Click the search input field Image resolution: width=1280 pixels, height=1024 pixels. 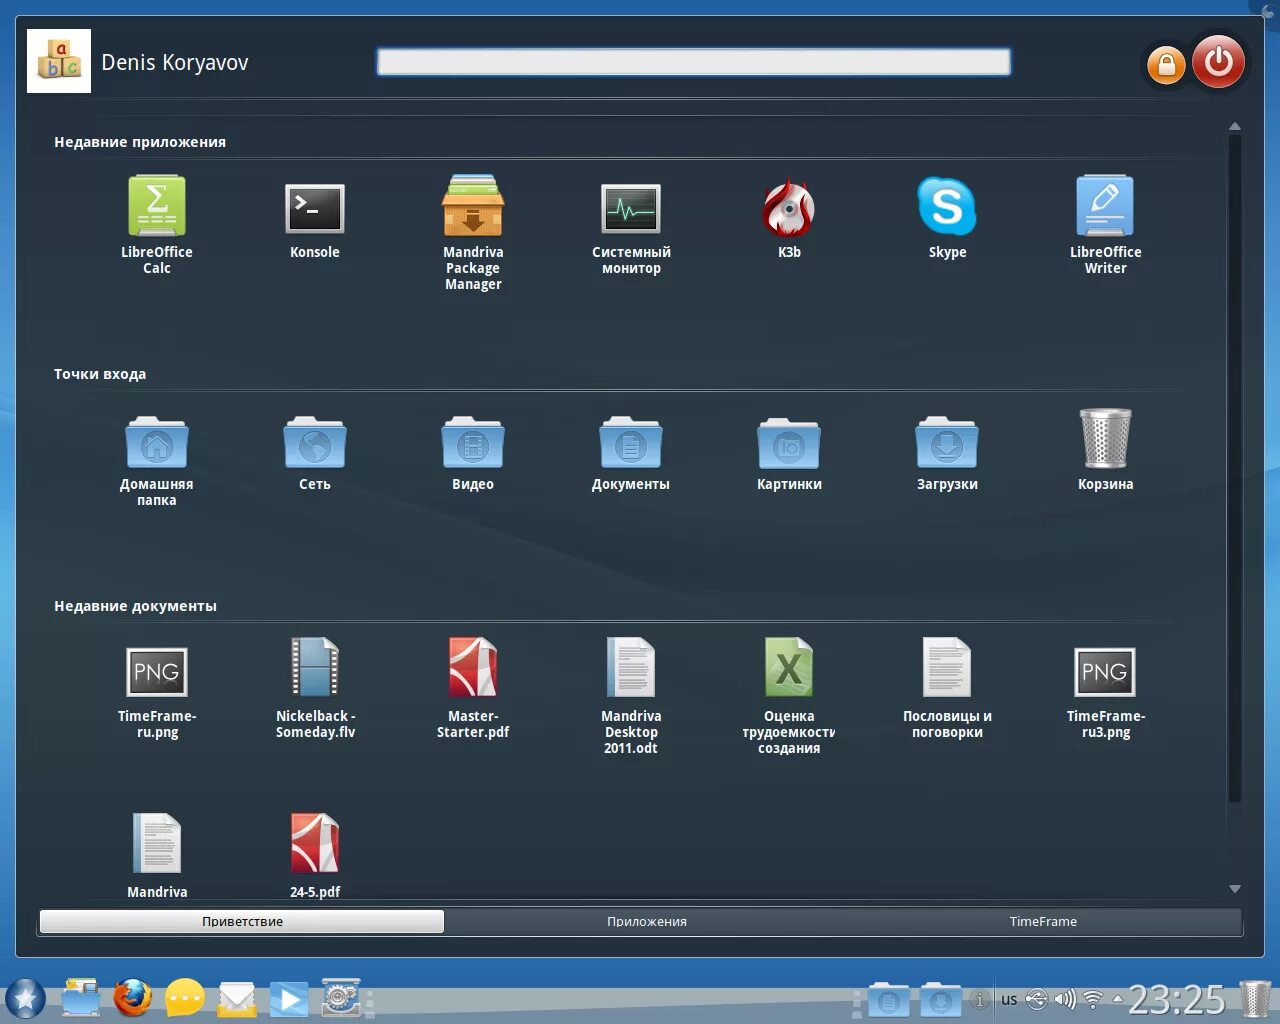pos(694,62)
